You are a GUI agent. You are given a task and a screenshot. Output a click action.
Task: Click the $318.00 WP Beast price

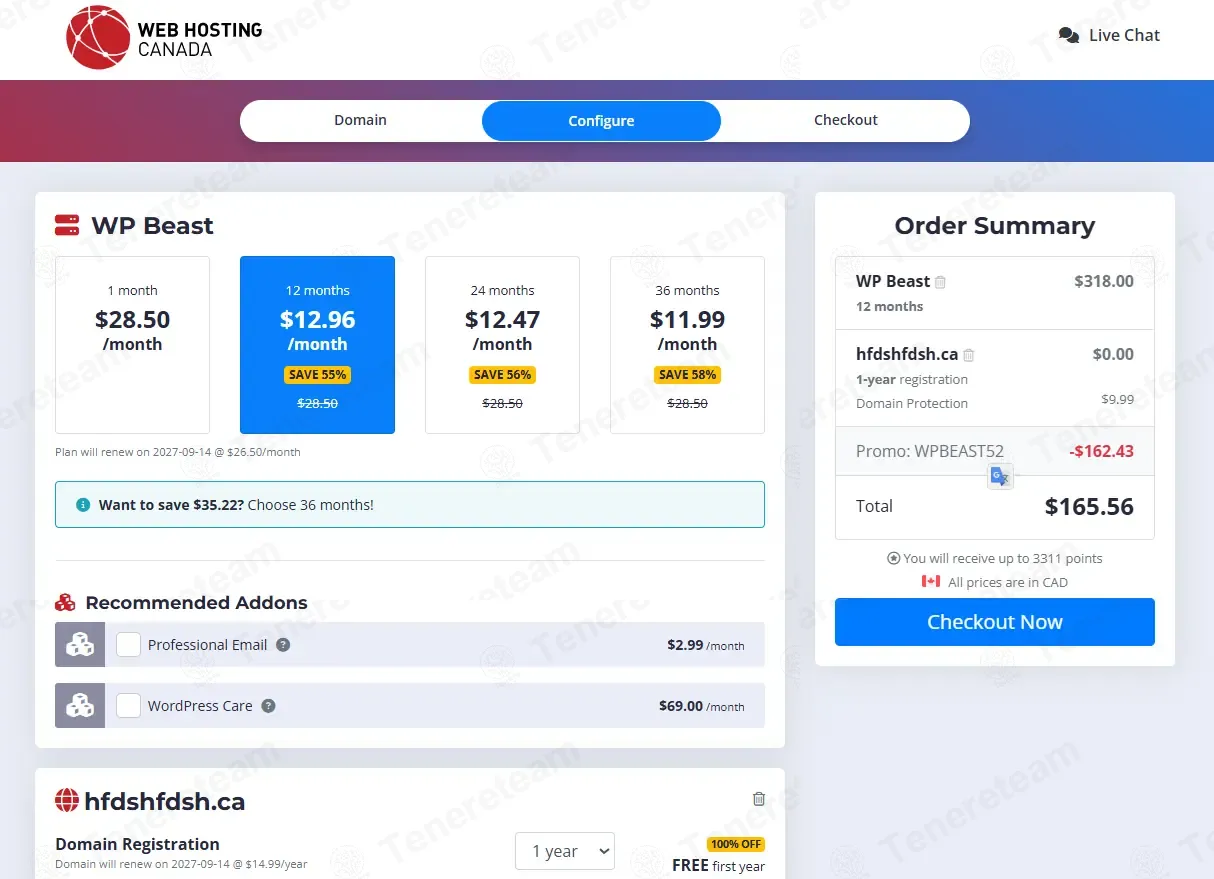1104,281
